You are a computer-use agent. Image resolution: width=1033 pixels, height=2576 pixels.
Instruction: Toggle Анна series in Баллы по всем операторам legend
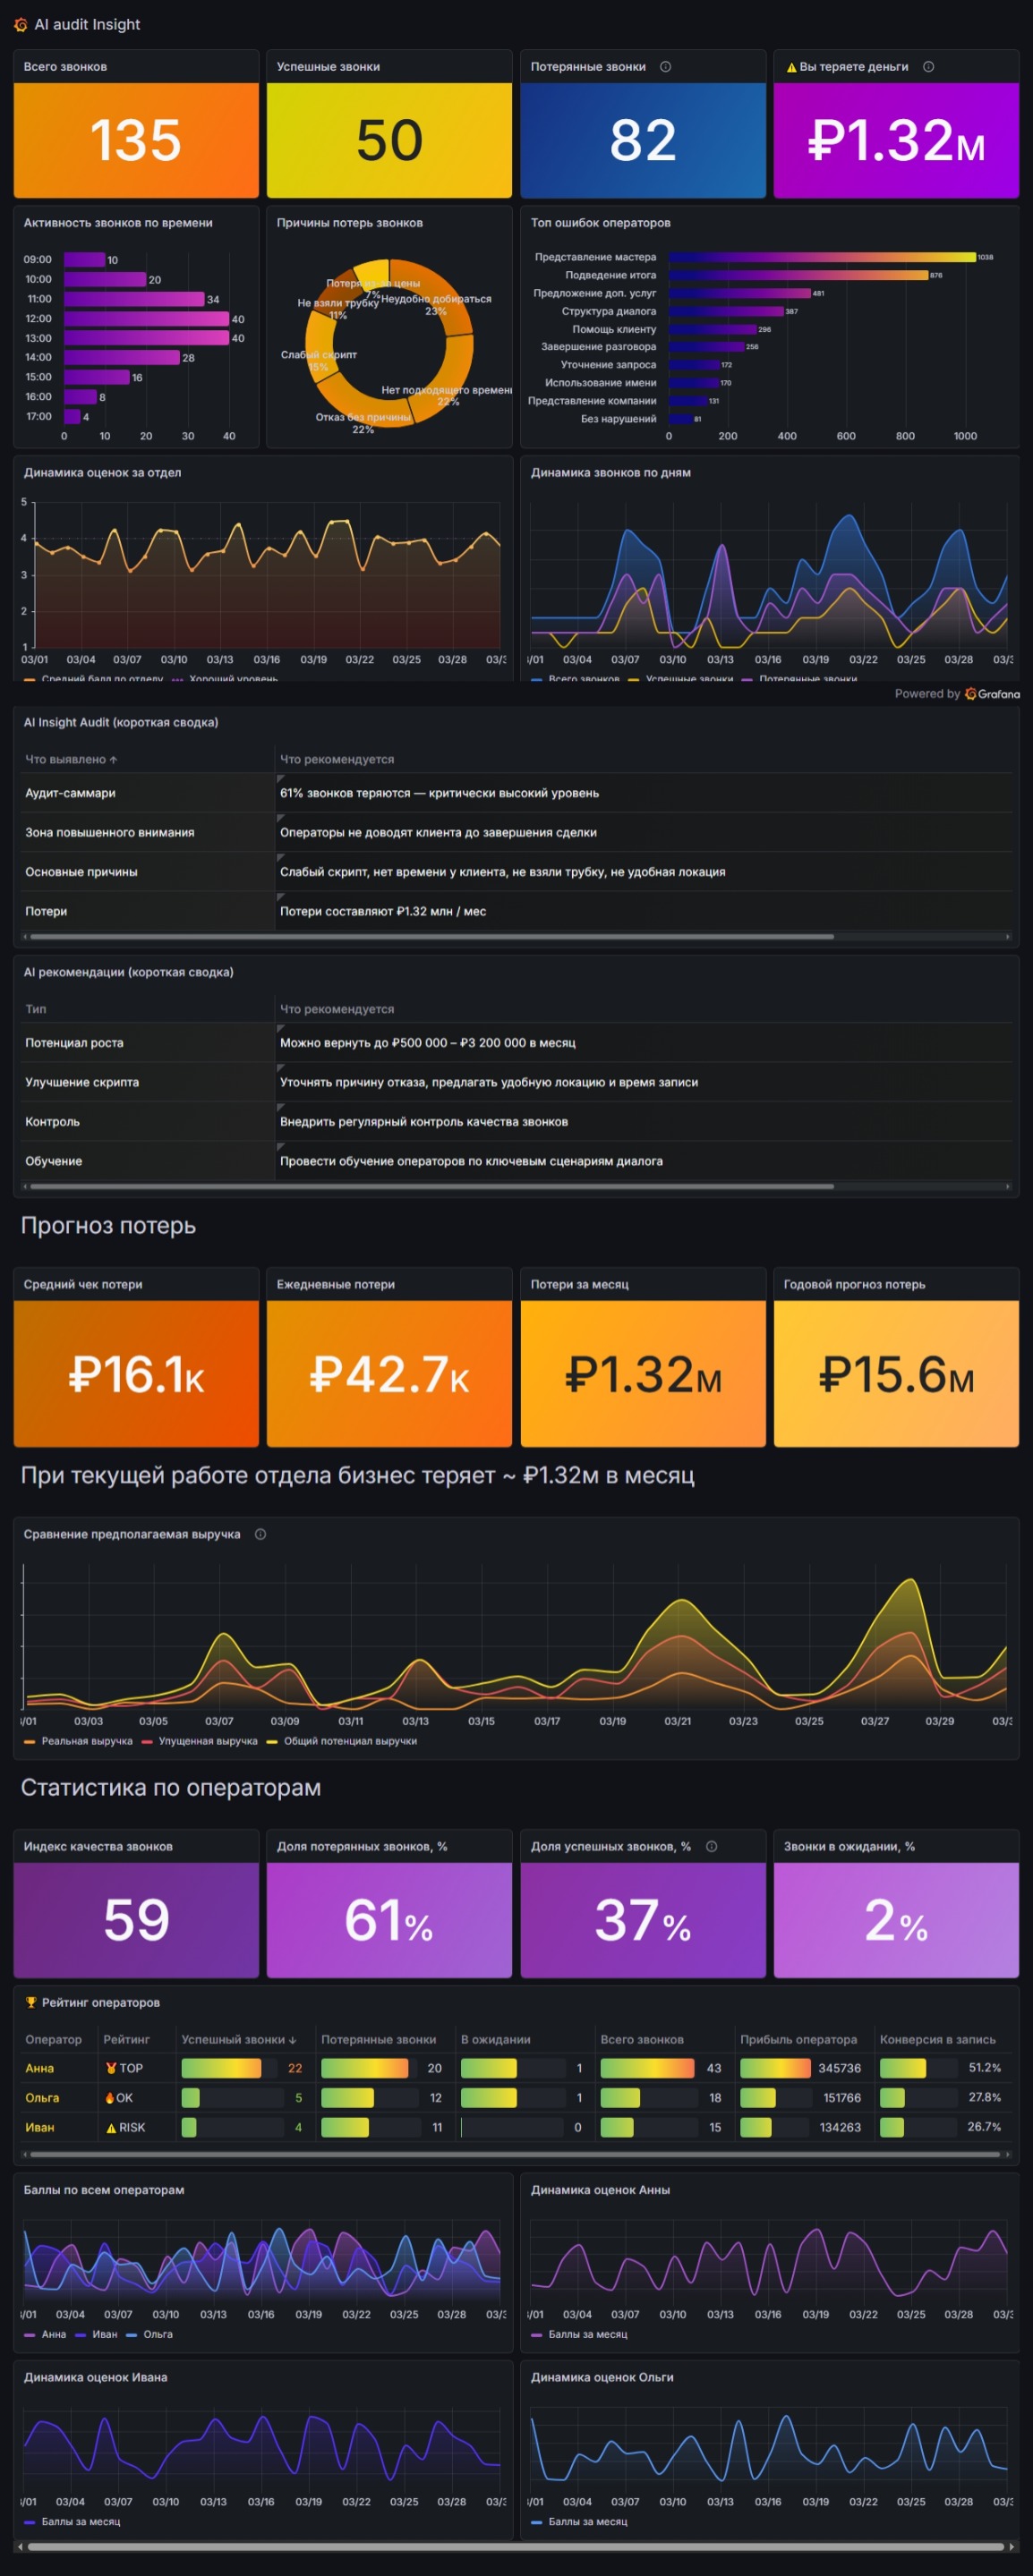(45, 2334)
